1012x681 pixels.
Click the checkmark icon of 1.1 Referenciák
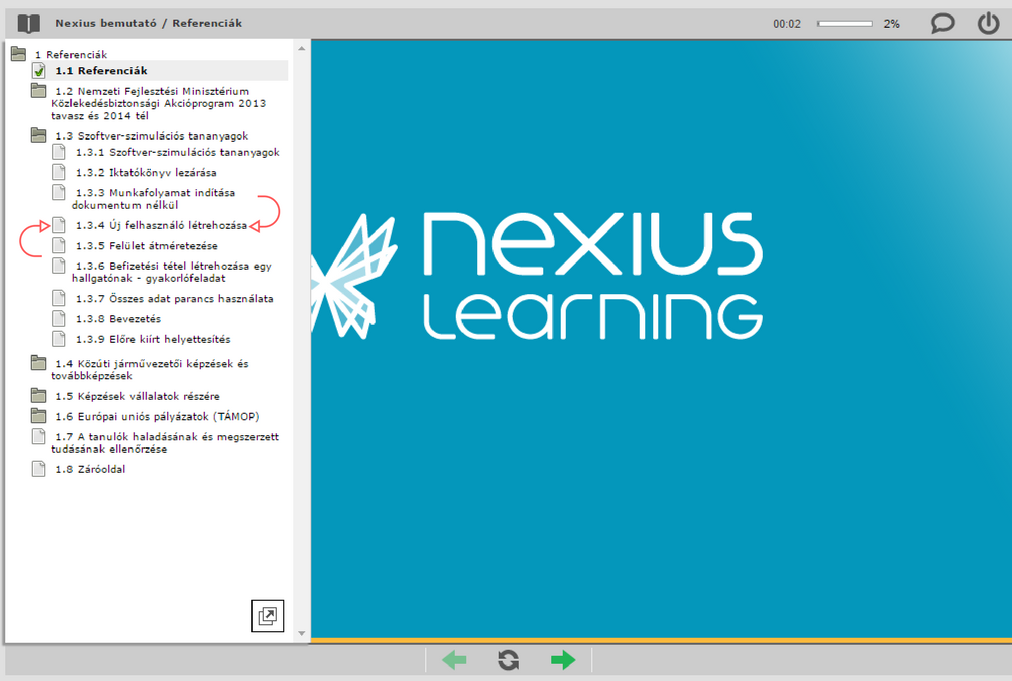click(38, 71)
